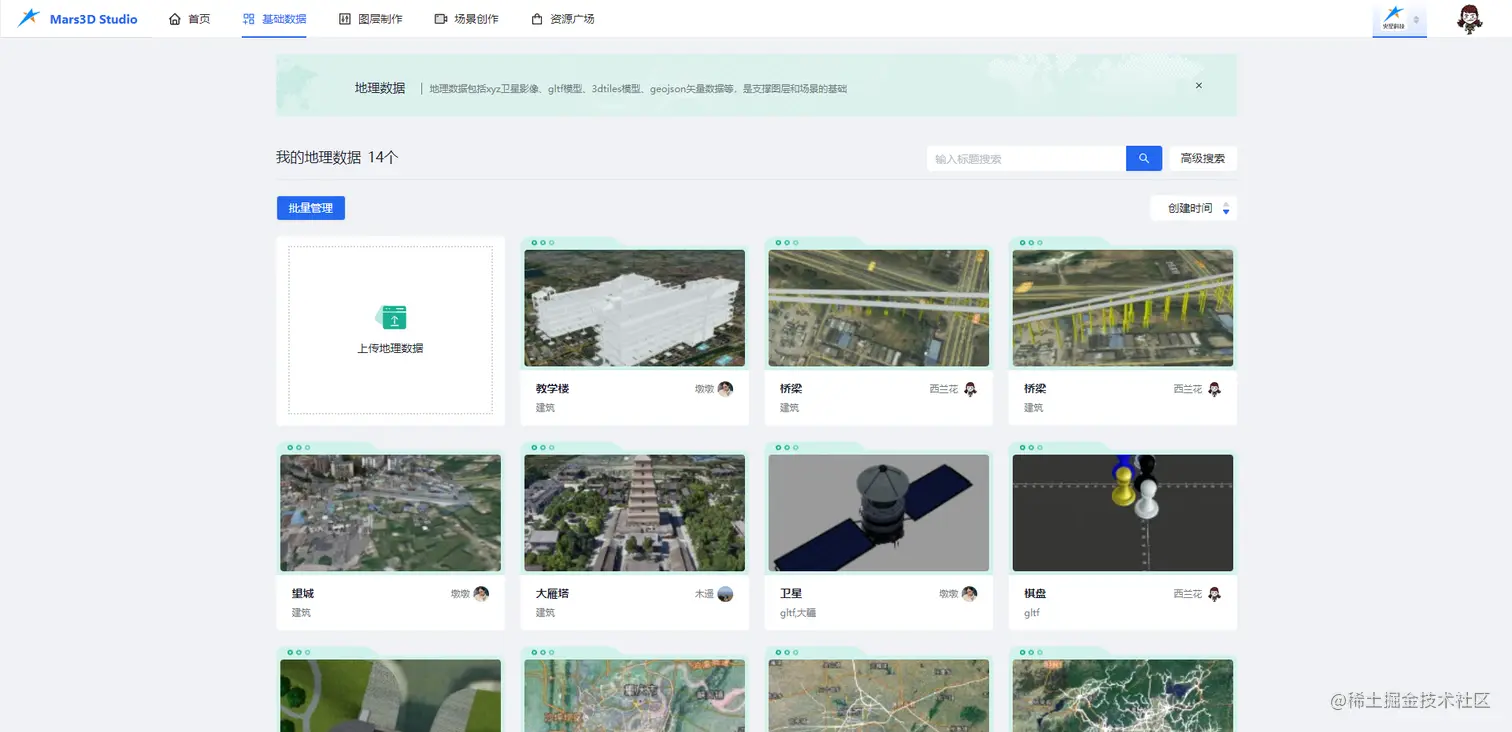Open thumbnail with glowing white road network
1512x732 pixels.
pyautogui.click(x=1123, y=695)
